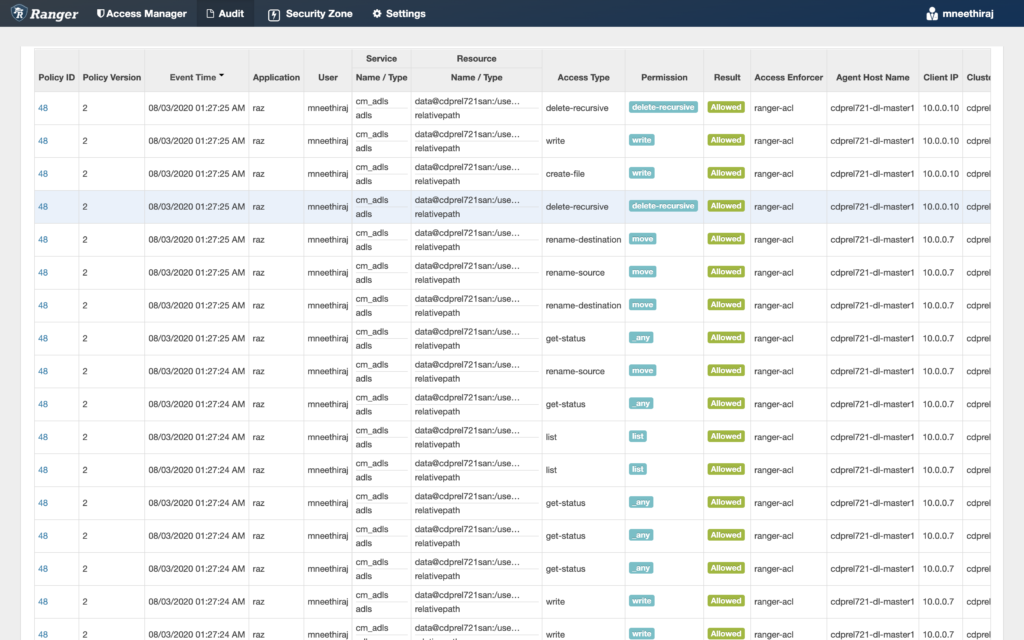Open the Policy ID link in the bottom row
The height and width of the screenshot is (640, 1024).
click(42, 634)
